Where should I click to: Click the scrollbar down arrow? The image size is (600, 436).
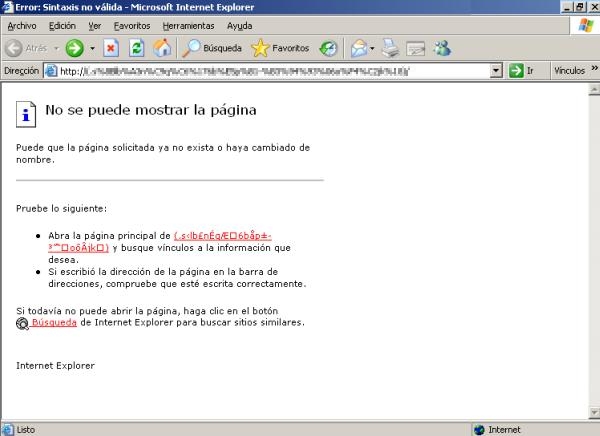pyautogui.click(x=594, y=413)
